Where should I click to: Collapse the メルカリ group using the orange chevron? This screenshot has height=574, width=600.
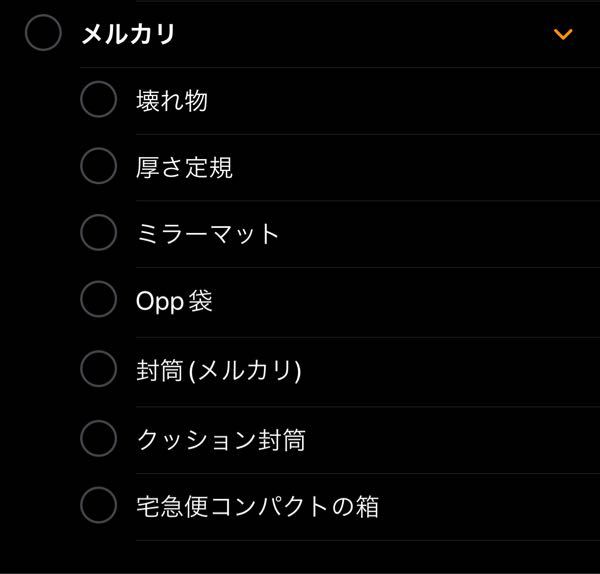pyautogui.click(x=563, y=34)
